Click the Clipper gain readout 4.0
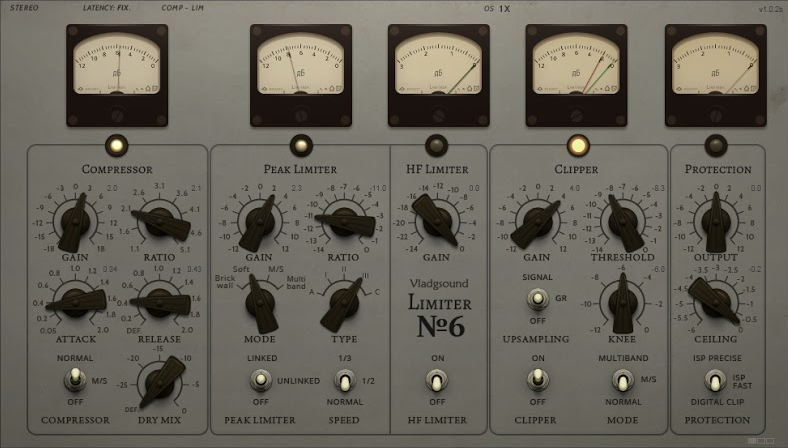 coord(574,188)
